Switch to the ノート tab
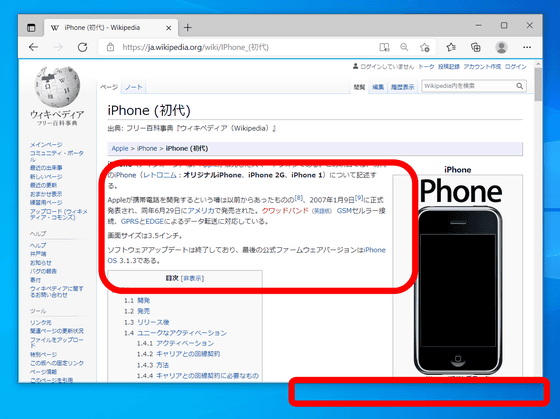560x419 pixels. (x=134, y=87)
